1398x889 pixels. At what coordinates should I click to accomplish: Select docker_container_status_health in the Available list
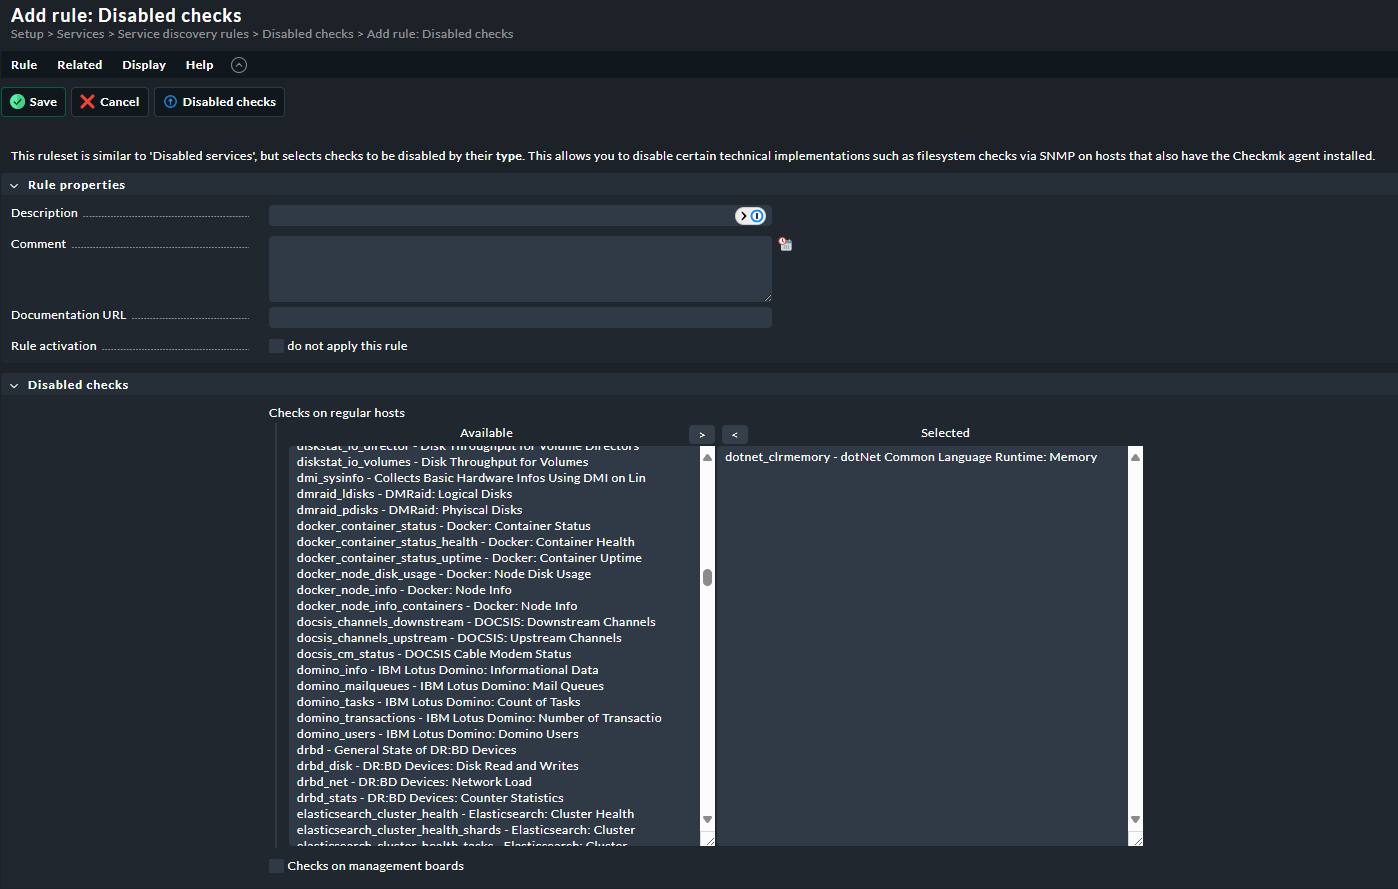click(x=465, y=542)
